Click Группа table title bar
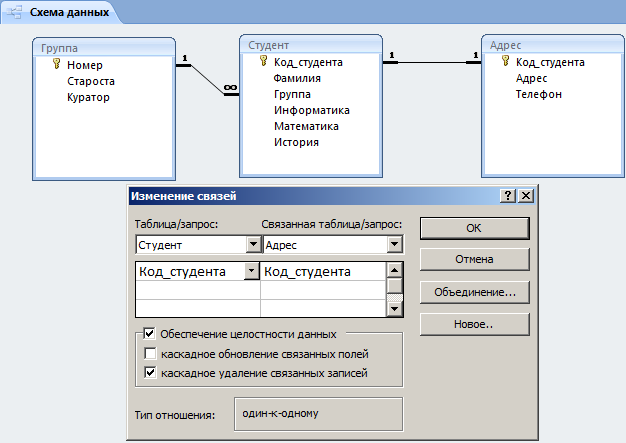The width and height of the screenshot is (626, 443). (x=104, y=48)
